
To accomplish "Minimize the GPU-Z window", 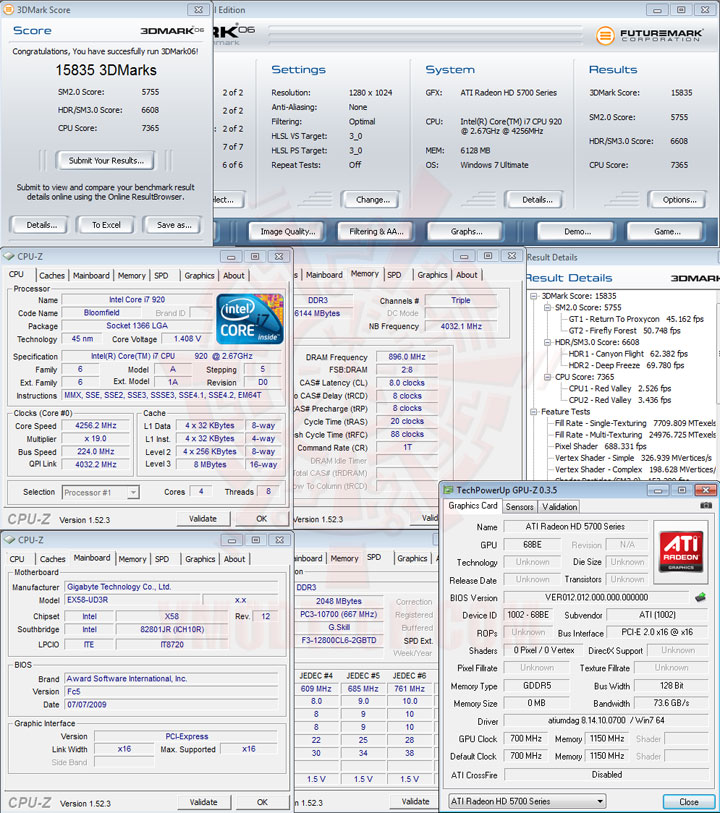I will (x=658, y=490).
